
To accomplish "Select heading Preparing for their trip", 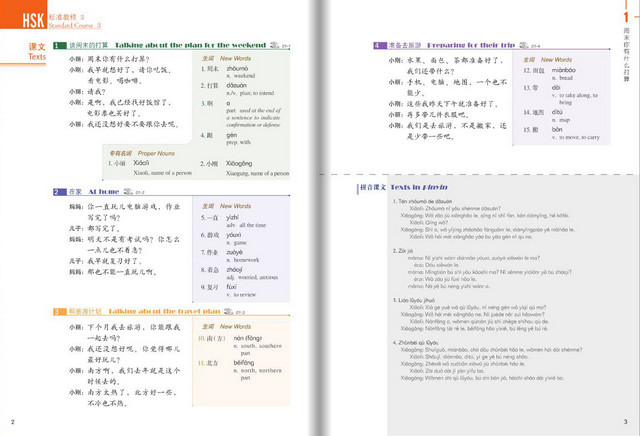I will pos(471,45).
